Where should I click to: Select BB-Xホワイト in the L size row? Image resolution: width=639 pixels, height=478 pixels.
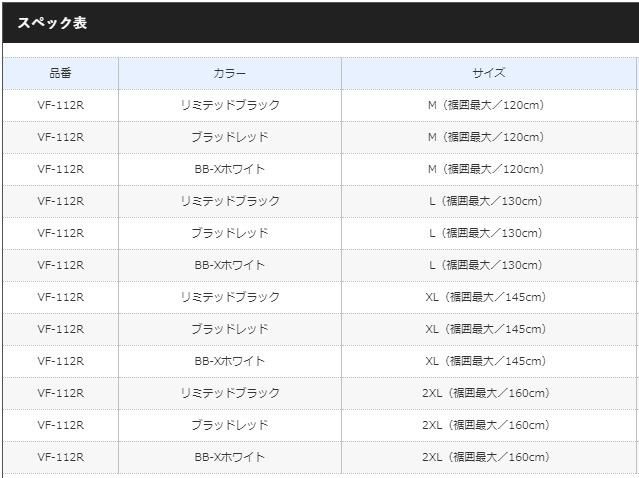coord(229,265)
